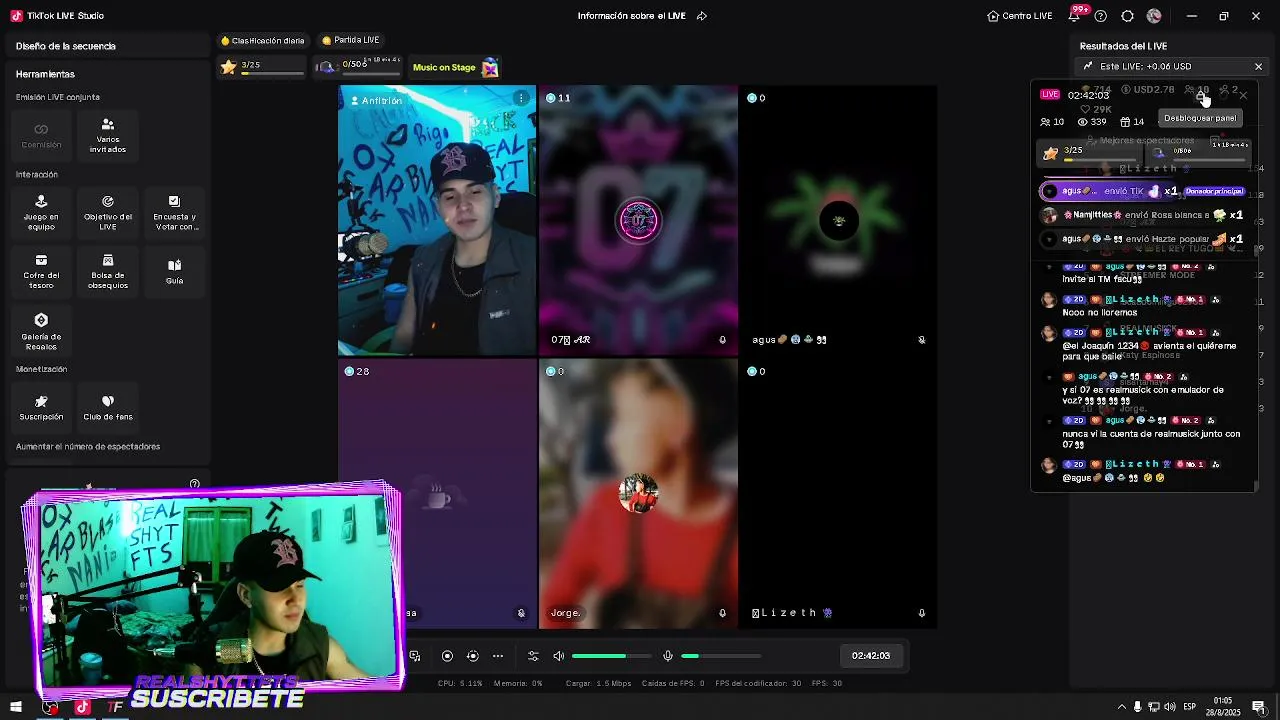The height and width of the screenshot is (720, 1280).
Task: Open Encuesta y Votar tool
Action: pos(174,213)
